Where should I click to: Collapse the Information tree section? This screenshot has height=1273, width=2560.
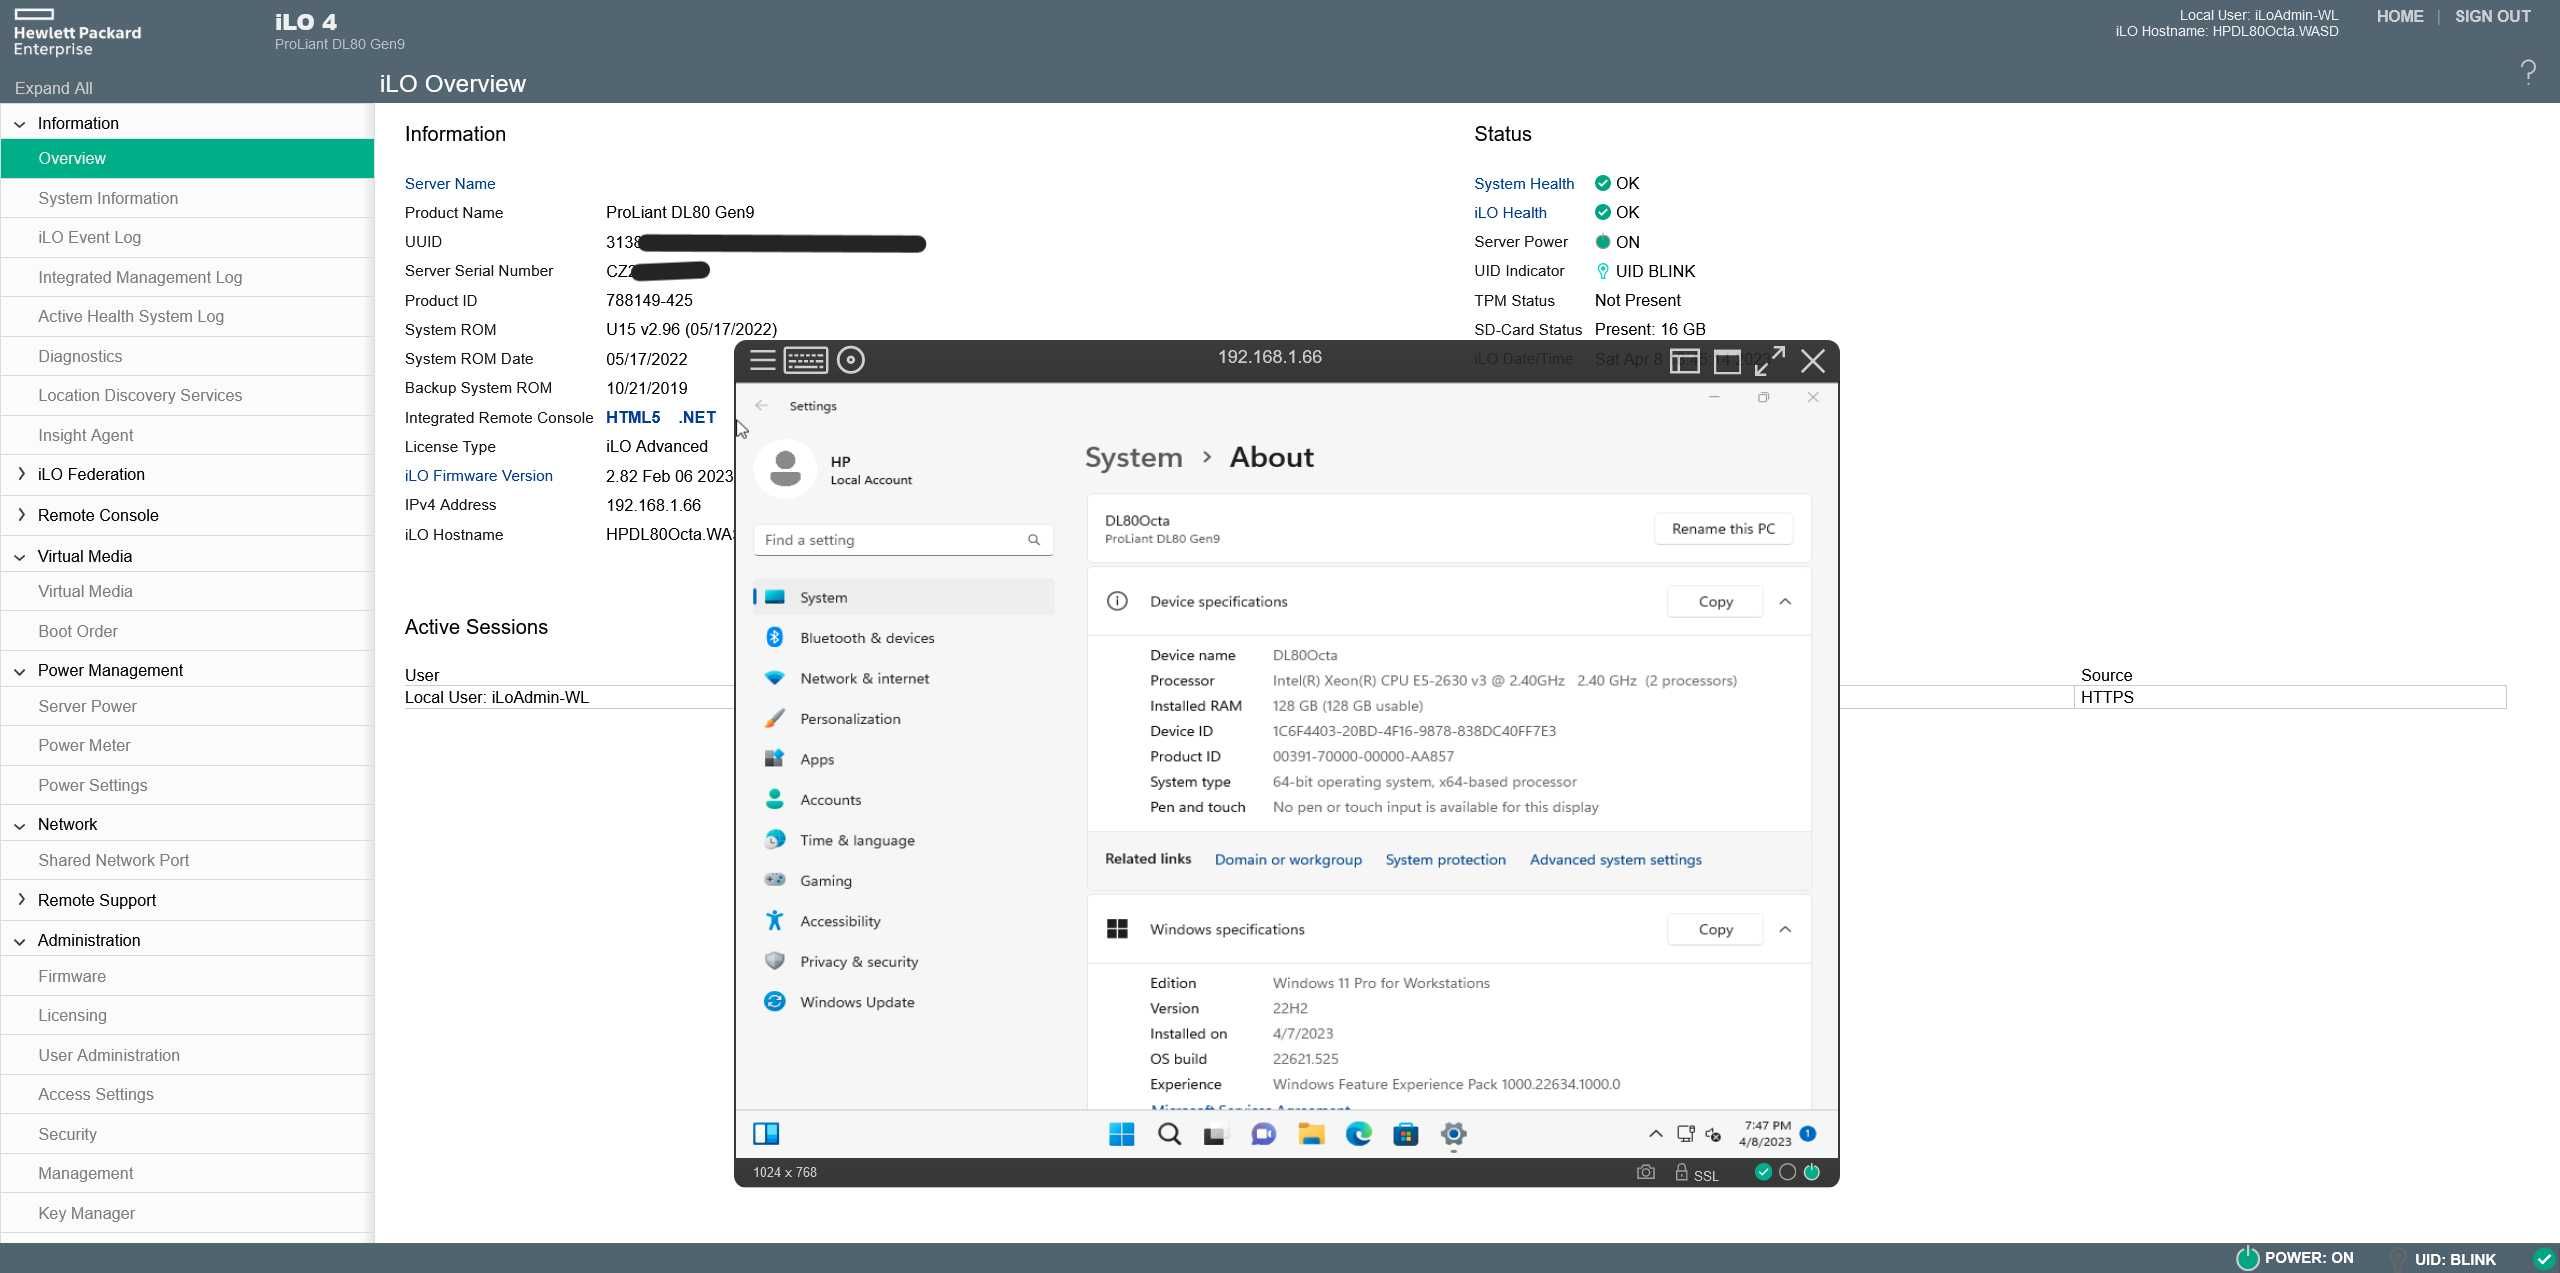20,124
